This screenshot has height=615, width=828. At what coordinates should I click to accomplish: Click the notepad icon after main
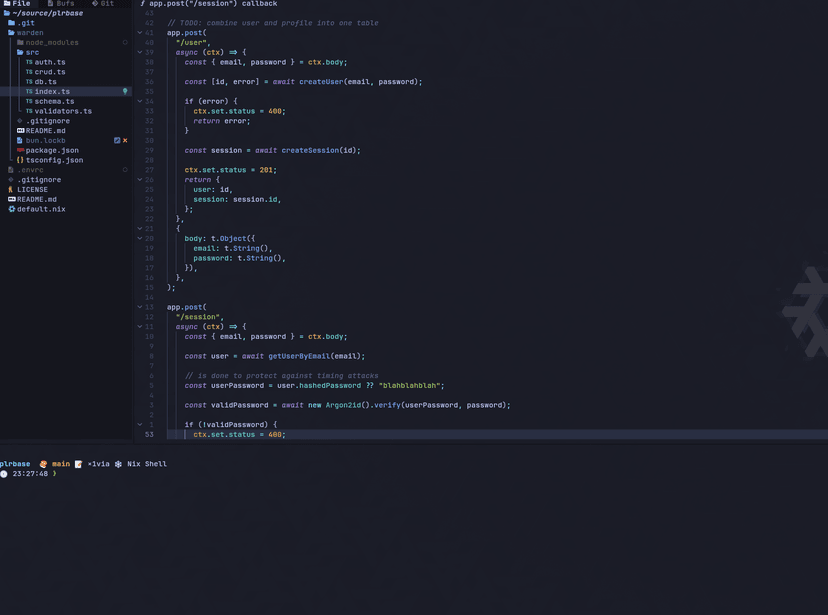(78, 464)
